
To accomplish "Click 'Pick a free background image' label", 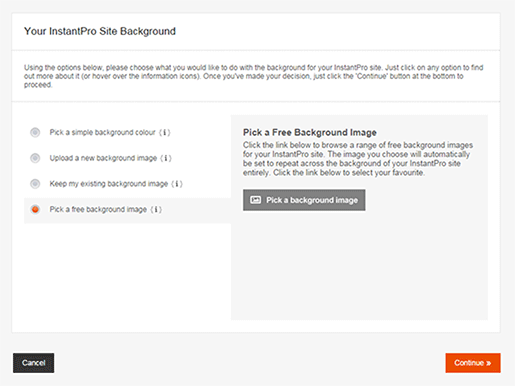I will 98,209.
